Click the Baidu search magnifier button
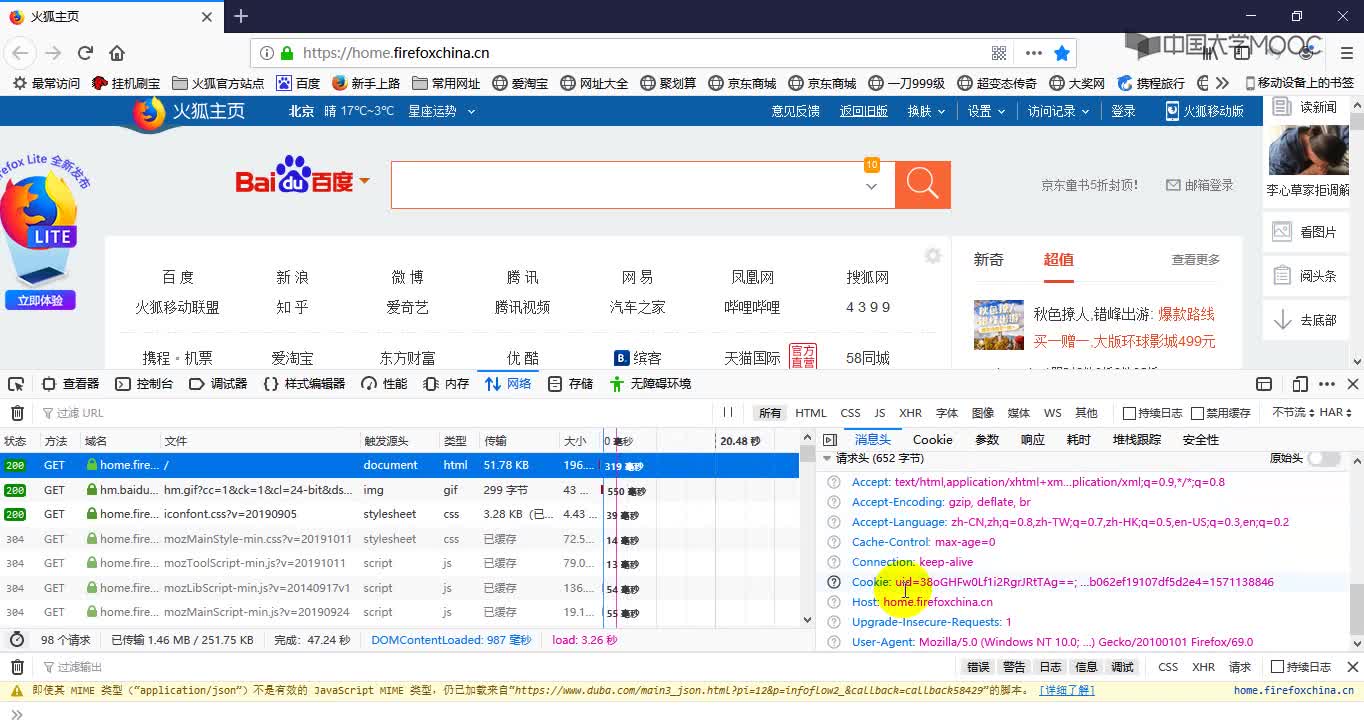Screen dimensions: 1364x728 coord(922,184)
